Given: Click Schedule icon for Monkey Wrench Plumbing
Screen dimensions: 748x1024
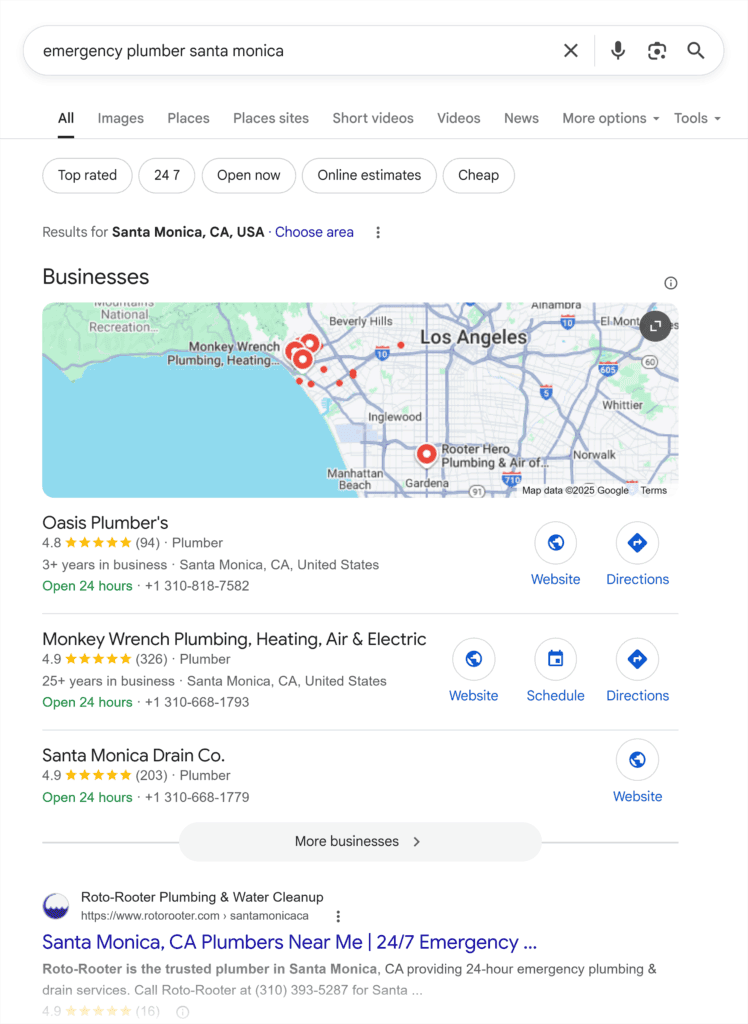Looking at the screenshot, I should click(555, 659).
